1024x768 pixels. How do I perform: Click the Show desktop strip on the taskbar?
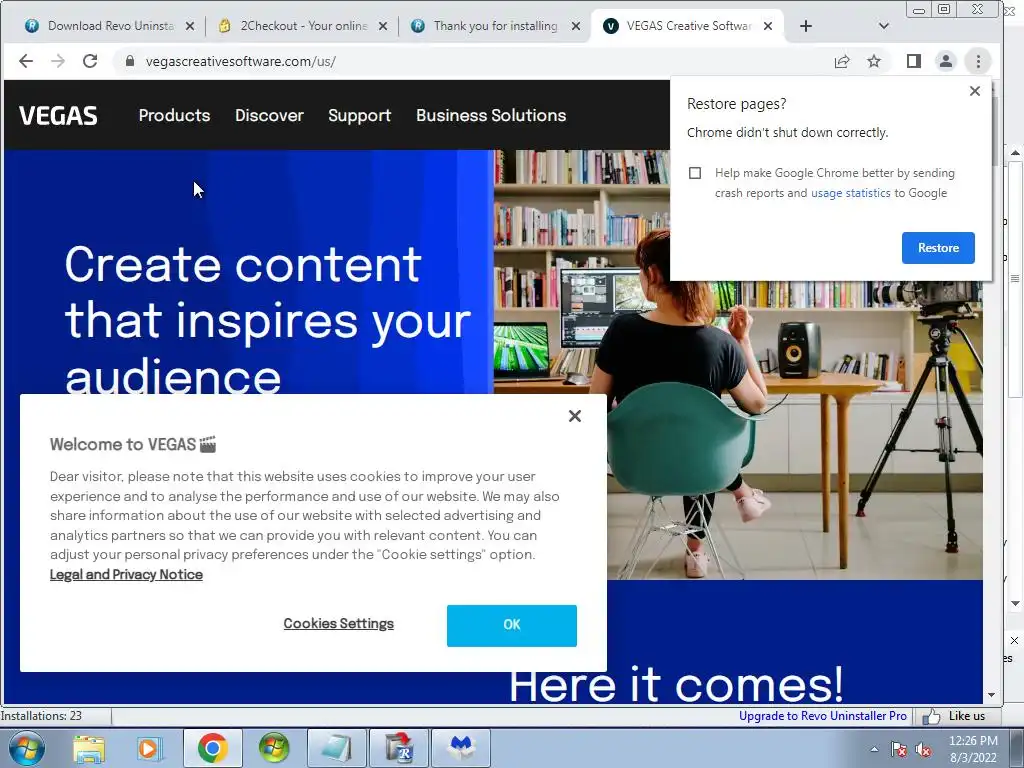[x=1016, y=749]
